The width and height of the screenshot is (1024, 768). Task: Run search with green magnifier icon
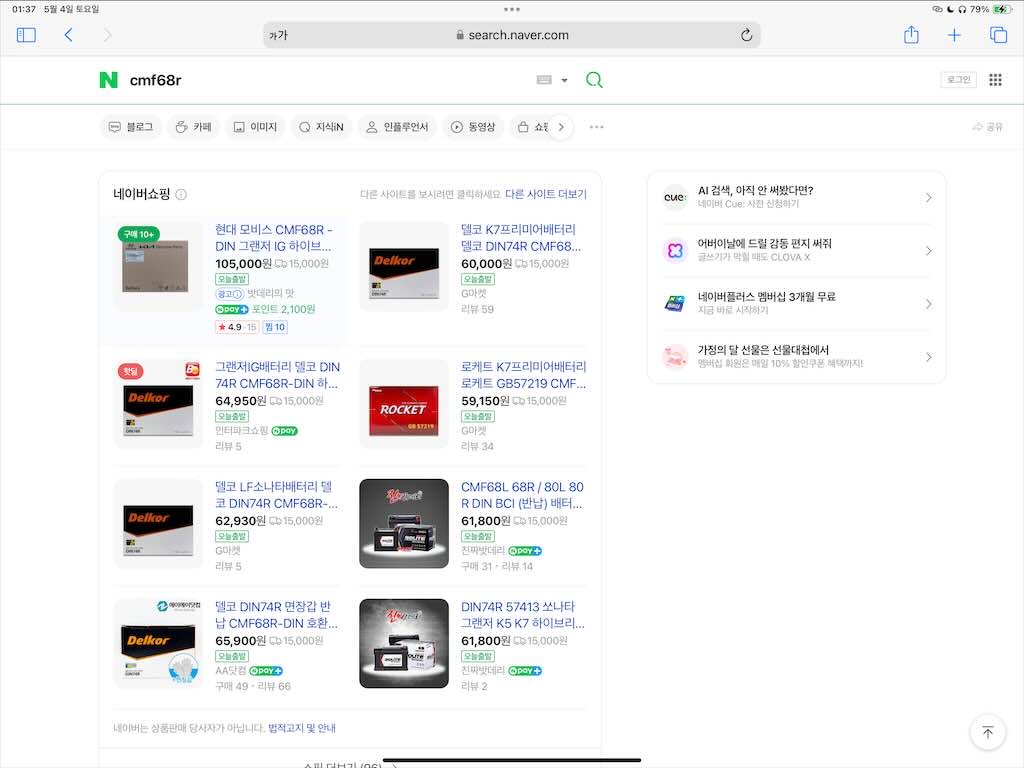pos(594,80)
